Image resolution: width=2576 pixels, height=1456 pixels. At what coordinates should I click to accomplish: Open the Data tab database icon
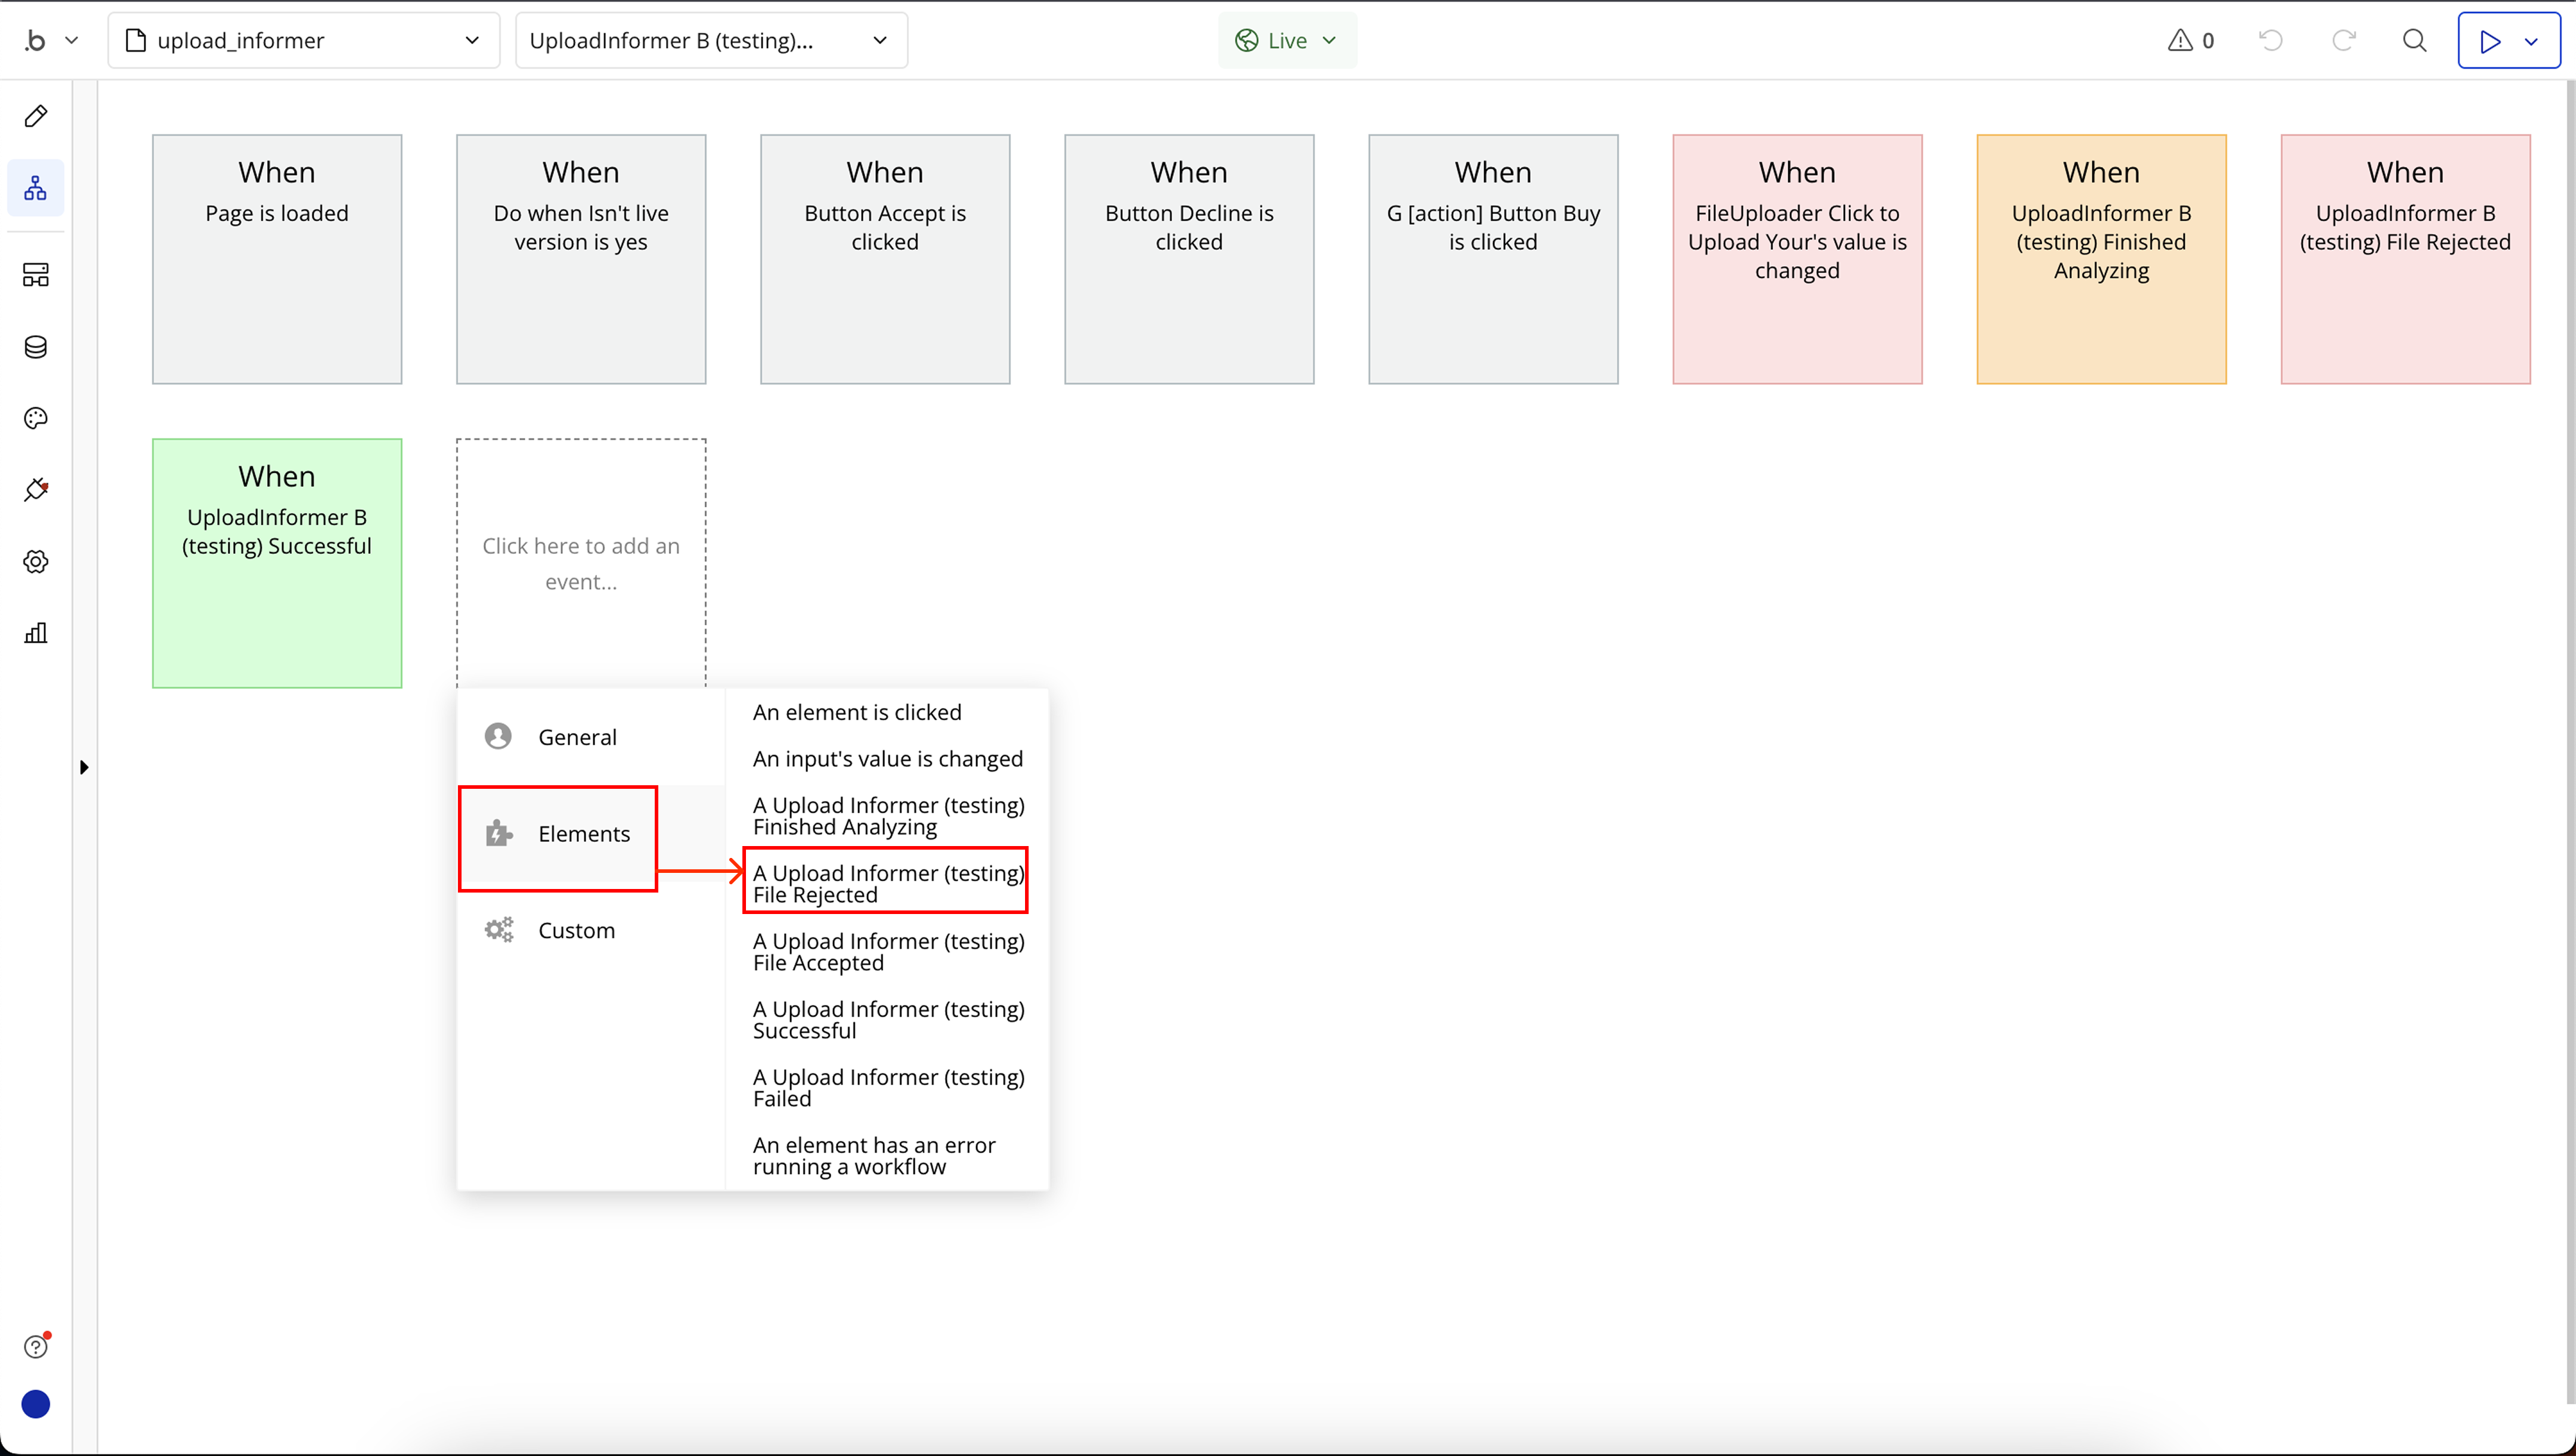(36, 347)
